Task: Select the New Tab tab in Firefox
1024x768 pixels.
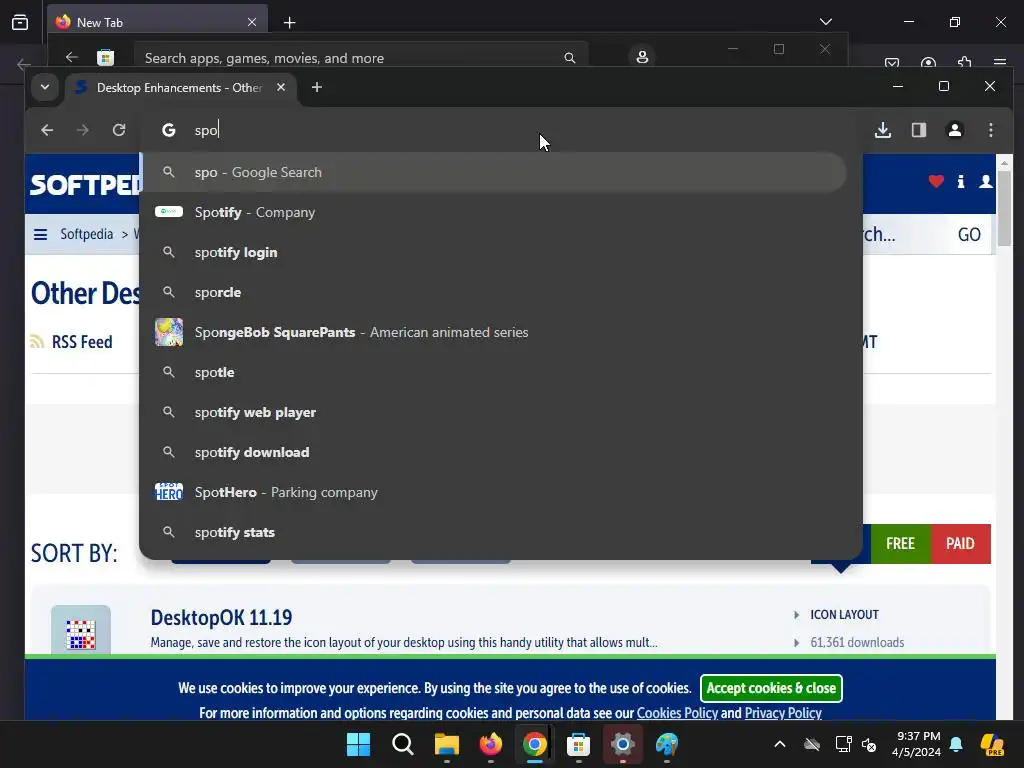Action: click(x=157, y=22)
